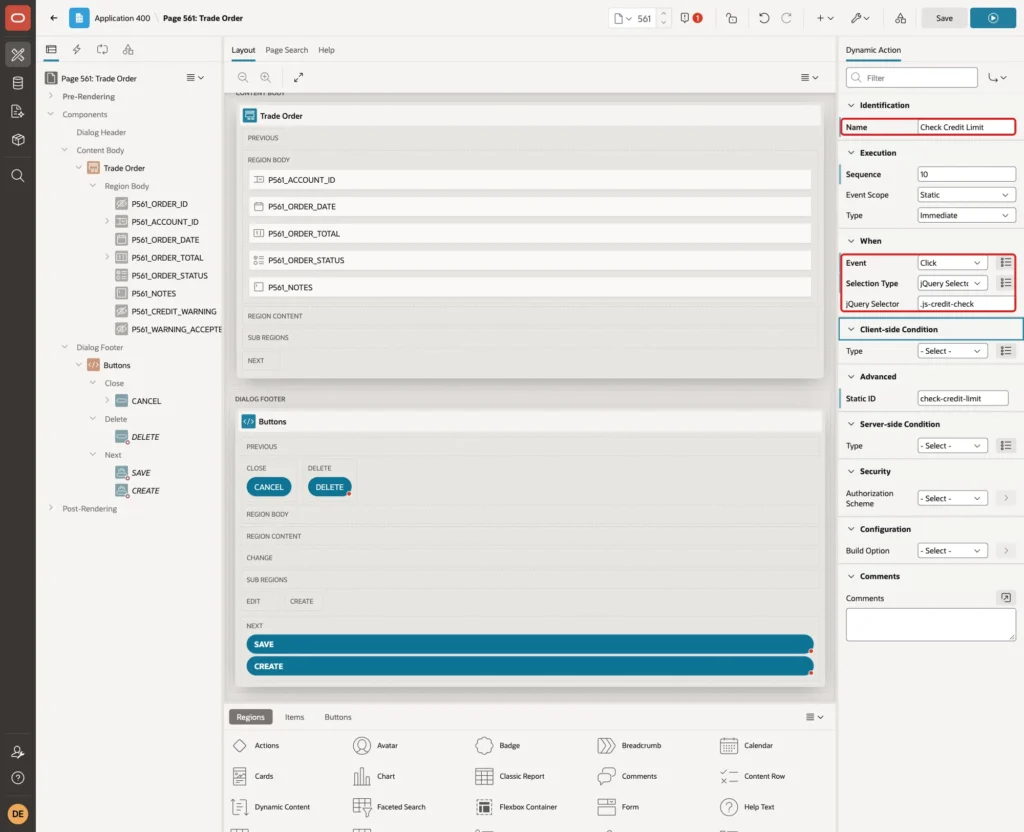Redo the last change
1024x832 pixels.
(786, 18)
